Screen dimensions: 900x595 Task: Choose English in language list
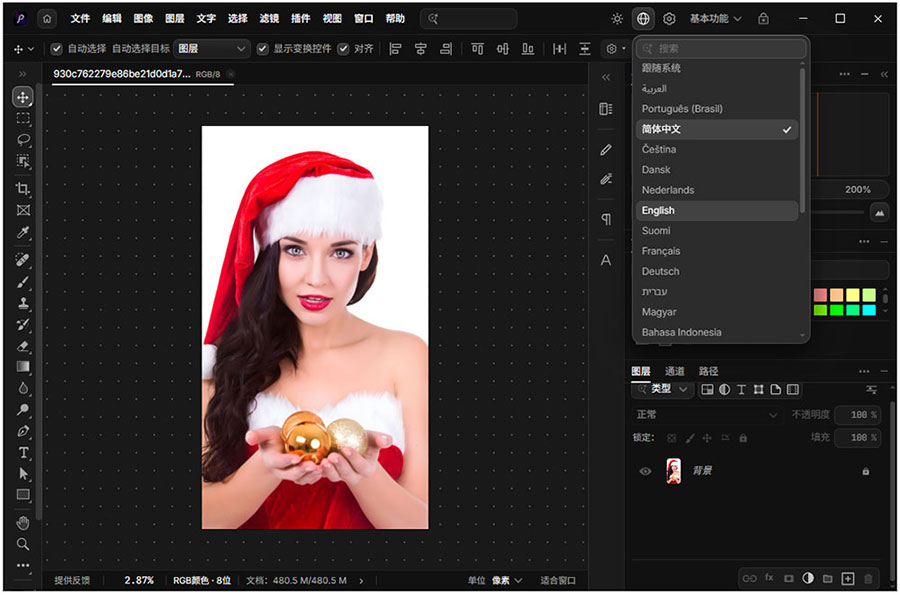(x=717, y=211)
